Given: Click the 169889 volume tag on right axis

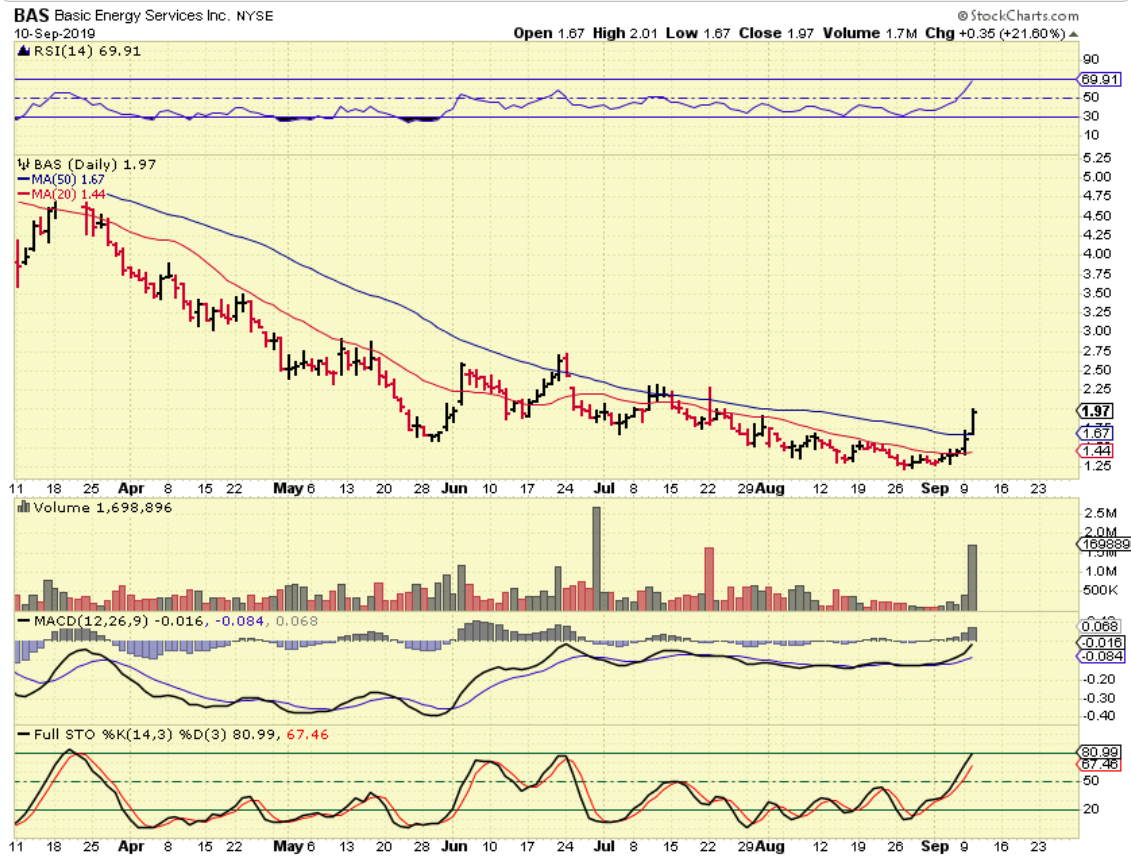Looking at the screenshot, I should click(1104, 544).
